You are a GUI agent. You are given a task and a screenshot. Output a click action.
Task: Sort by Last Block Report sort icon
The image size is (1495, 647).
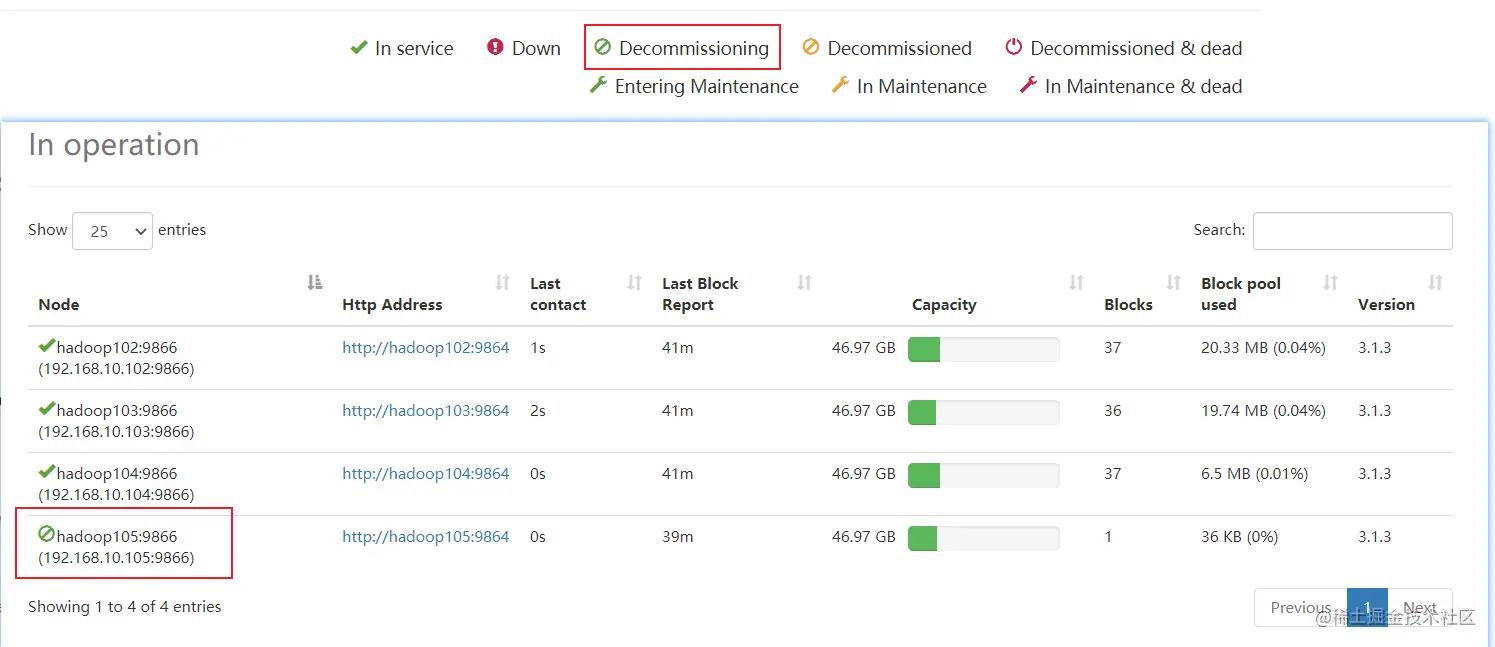(x=804, y=283)
